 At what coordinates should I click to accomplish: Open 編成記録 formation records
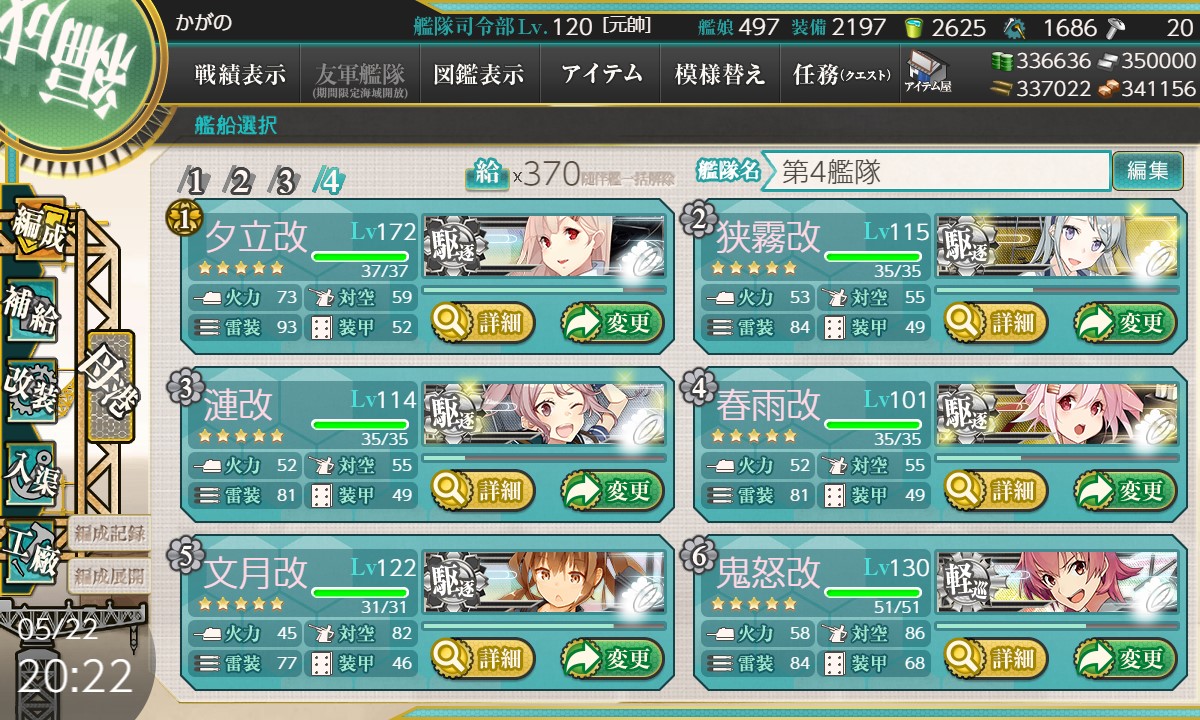point(109,533)
